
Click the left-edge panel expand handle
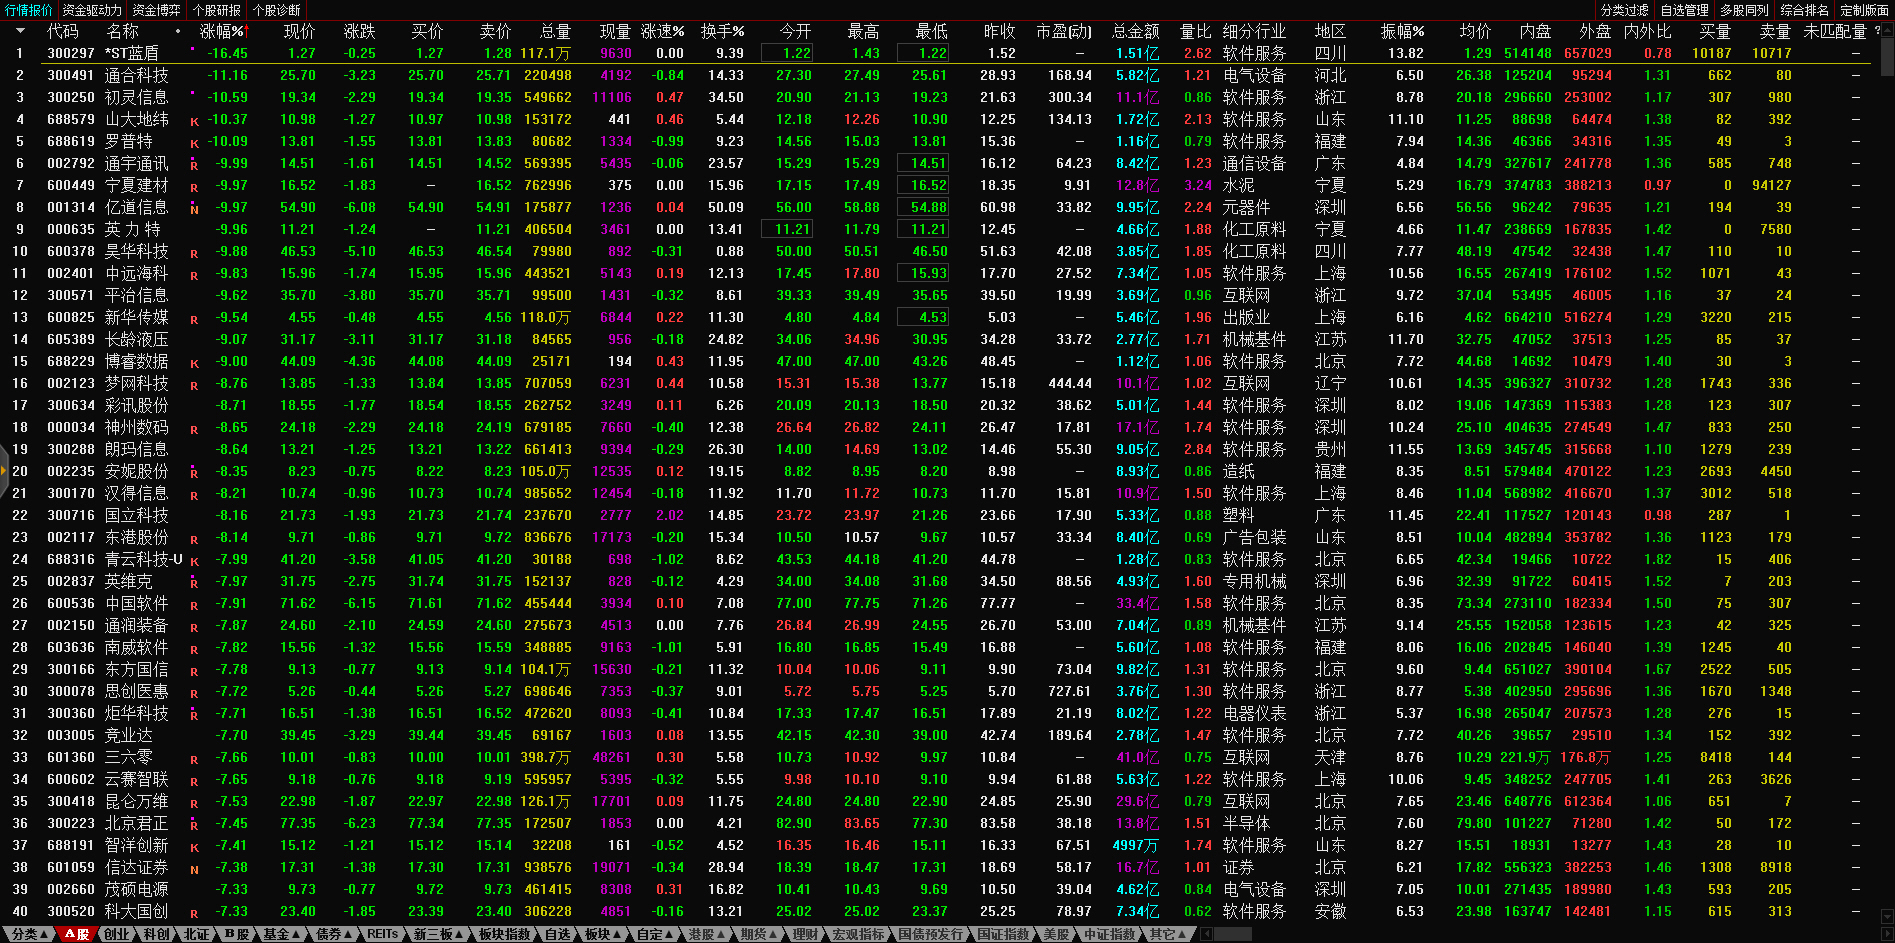[3, 470]
